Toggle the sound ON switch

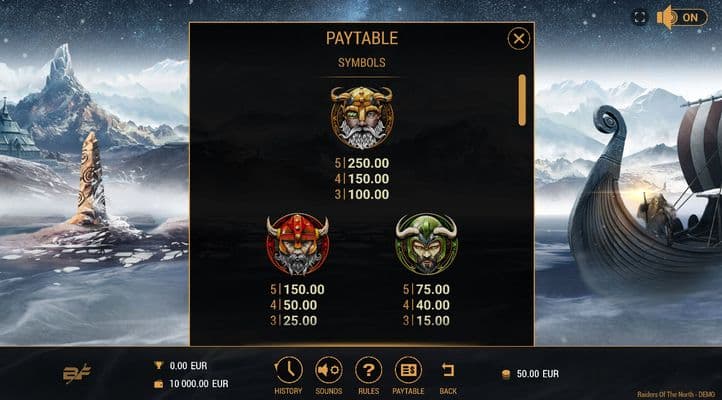coord(682,18)
